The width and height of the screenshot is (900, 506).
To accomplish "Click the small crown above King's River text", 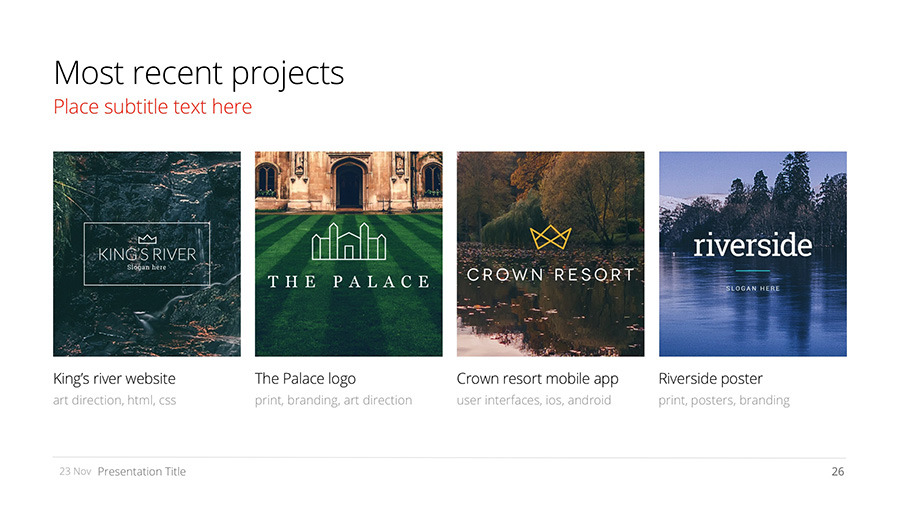I will (148, 239).
